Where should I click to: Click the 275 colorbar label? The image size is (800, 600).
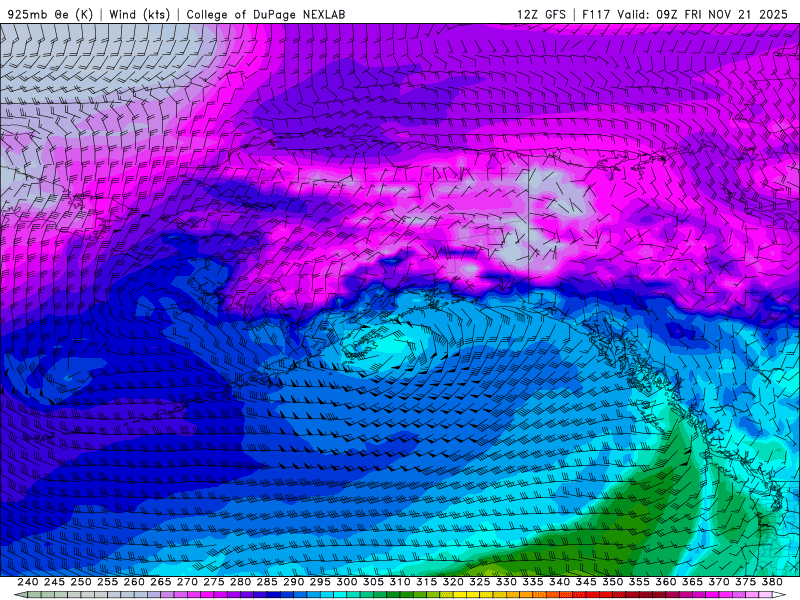[x=214, y=582]
